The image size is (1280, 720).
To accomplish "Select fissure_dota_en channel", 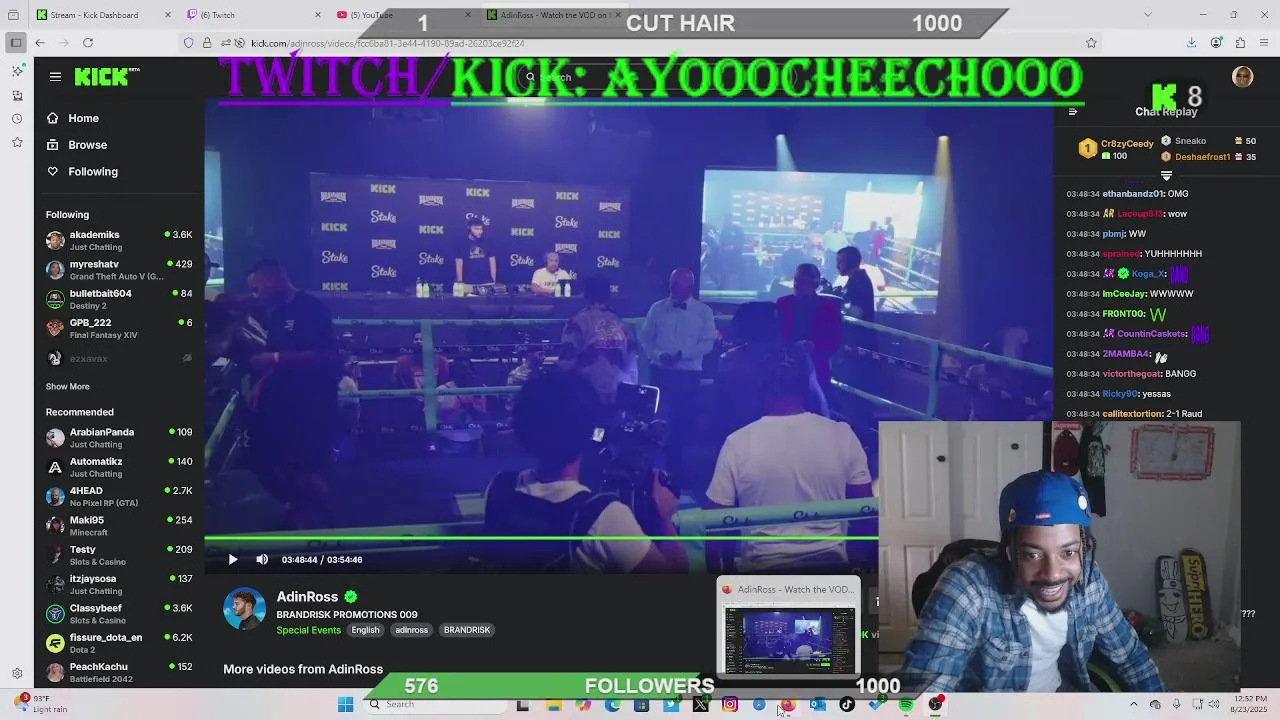I will [x=119, y=643].
